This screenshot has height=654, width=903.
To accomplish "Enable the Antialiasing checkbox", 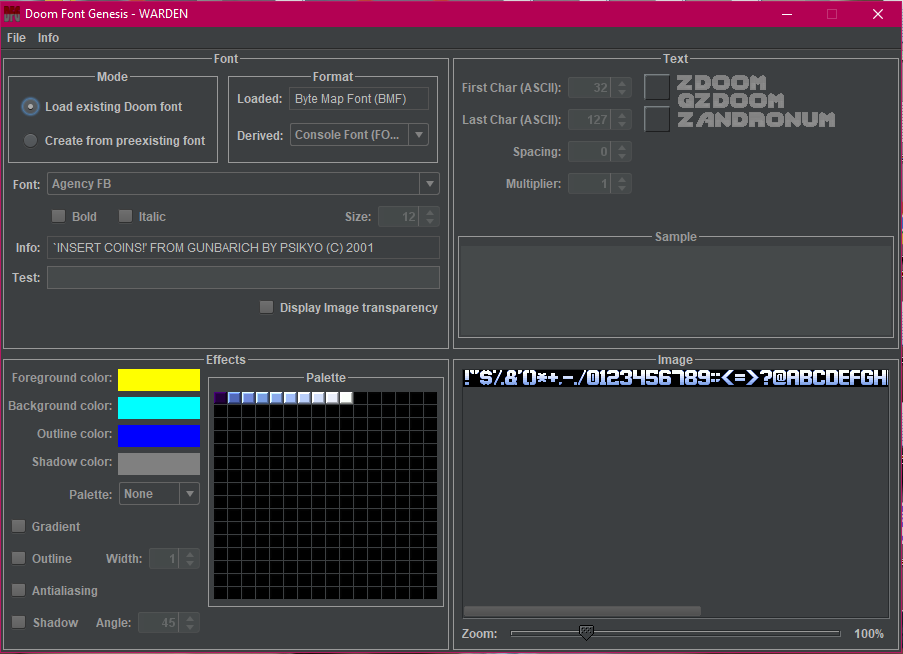I will click(18, 590).
